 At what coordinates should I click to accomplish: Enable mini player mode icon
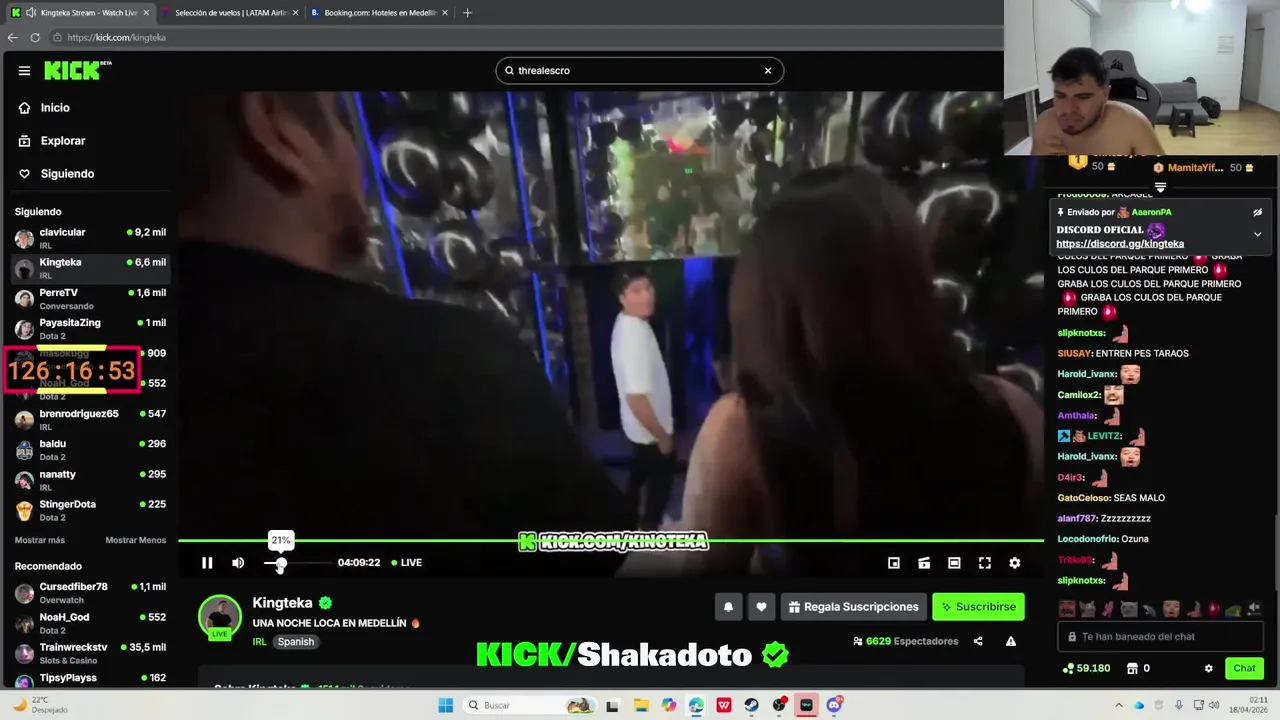point(894,563)
